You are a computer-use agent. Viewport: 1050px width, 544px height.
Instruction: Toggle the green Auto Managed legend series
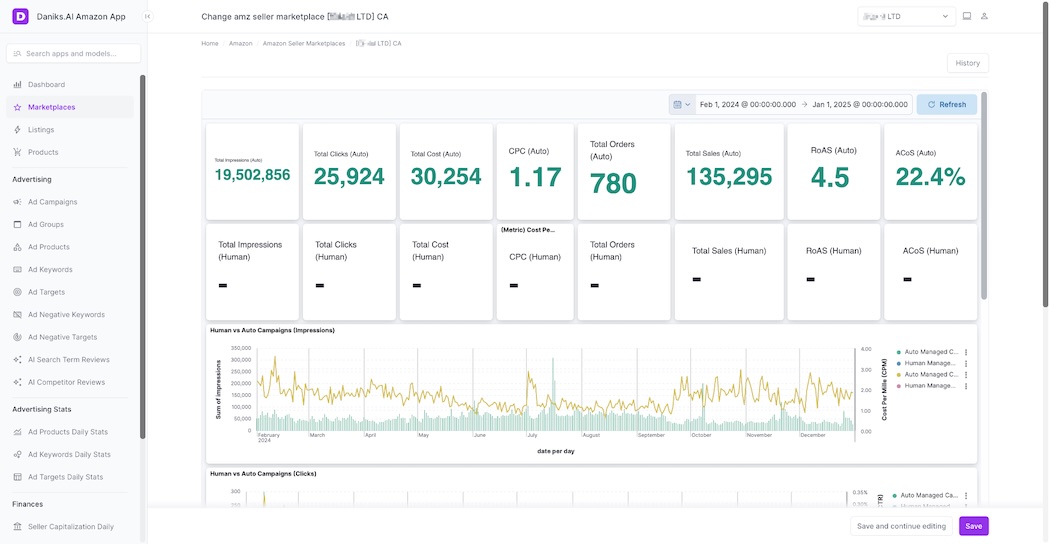pyautogui.click(x=930, y=352)
